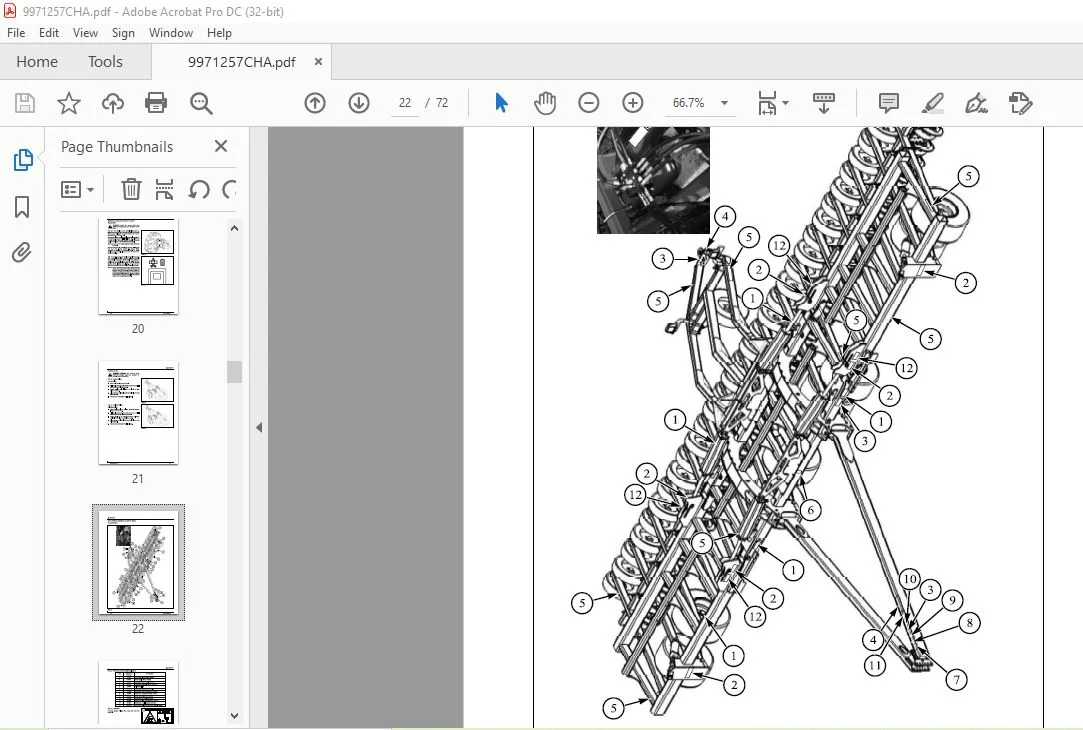Click the tractor photo in document
Screen dimensions: 1083x730
653,180
